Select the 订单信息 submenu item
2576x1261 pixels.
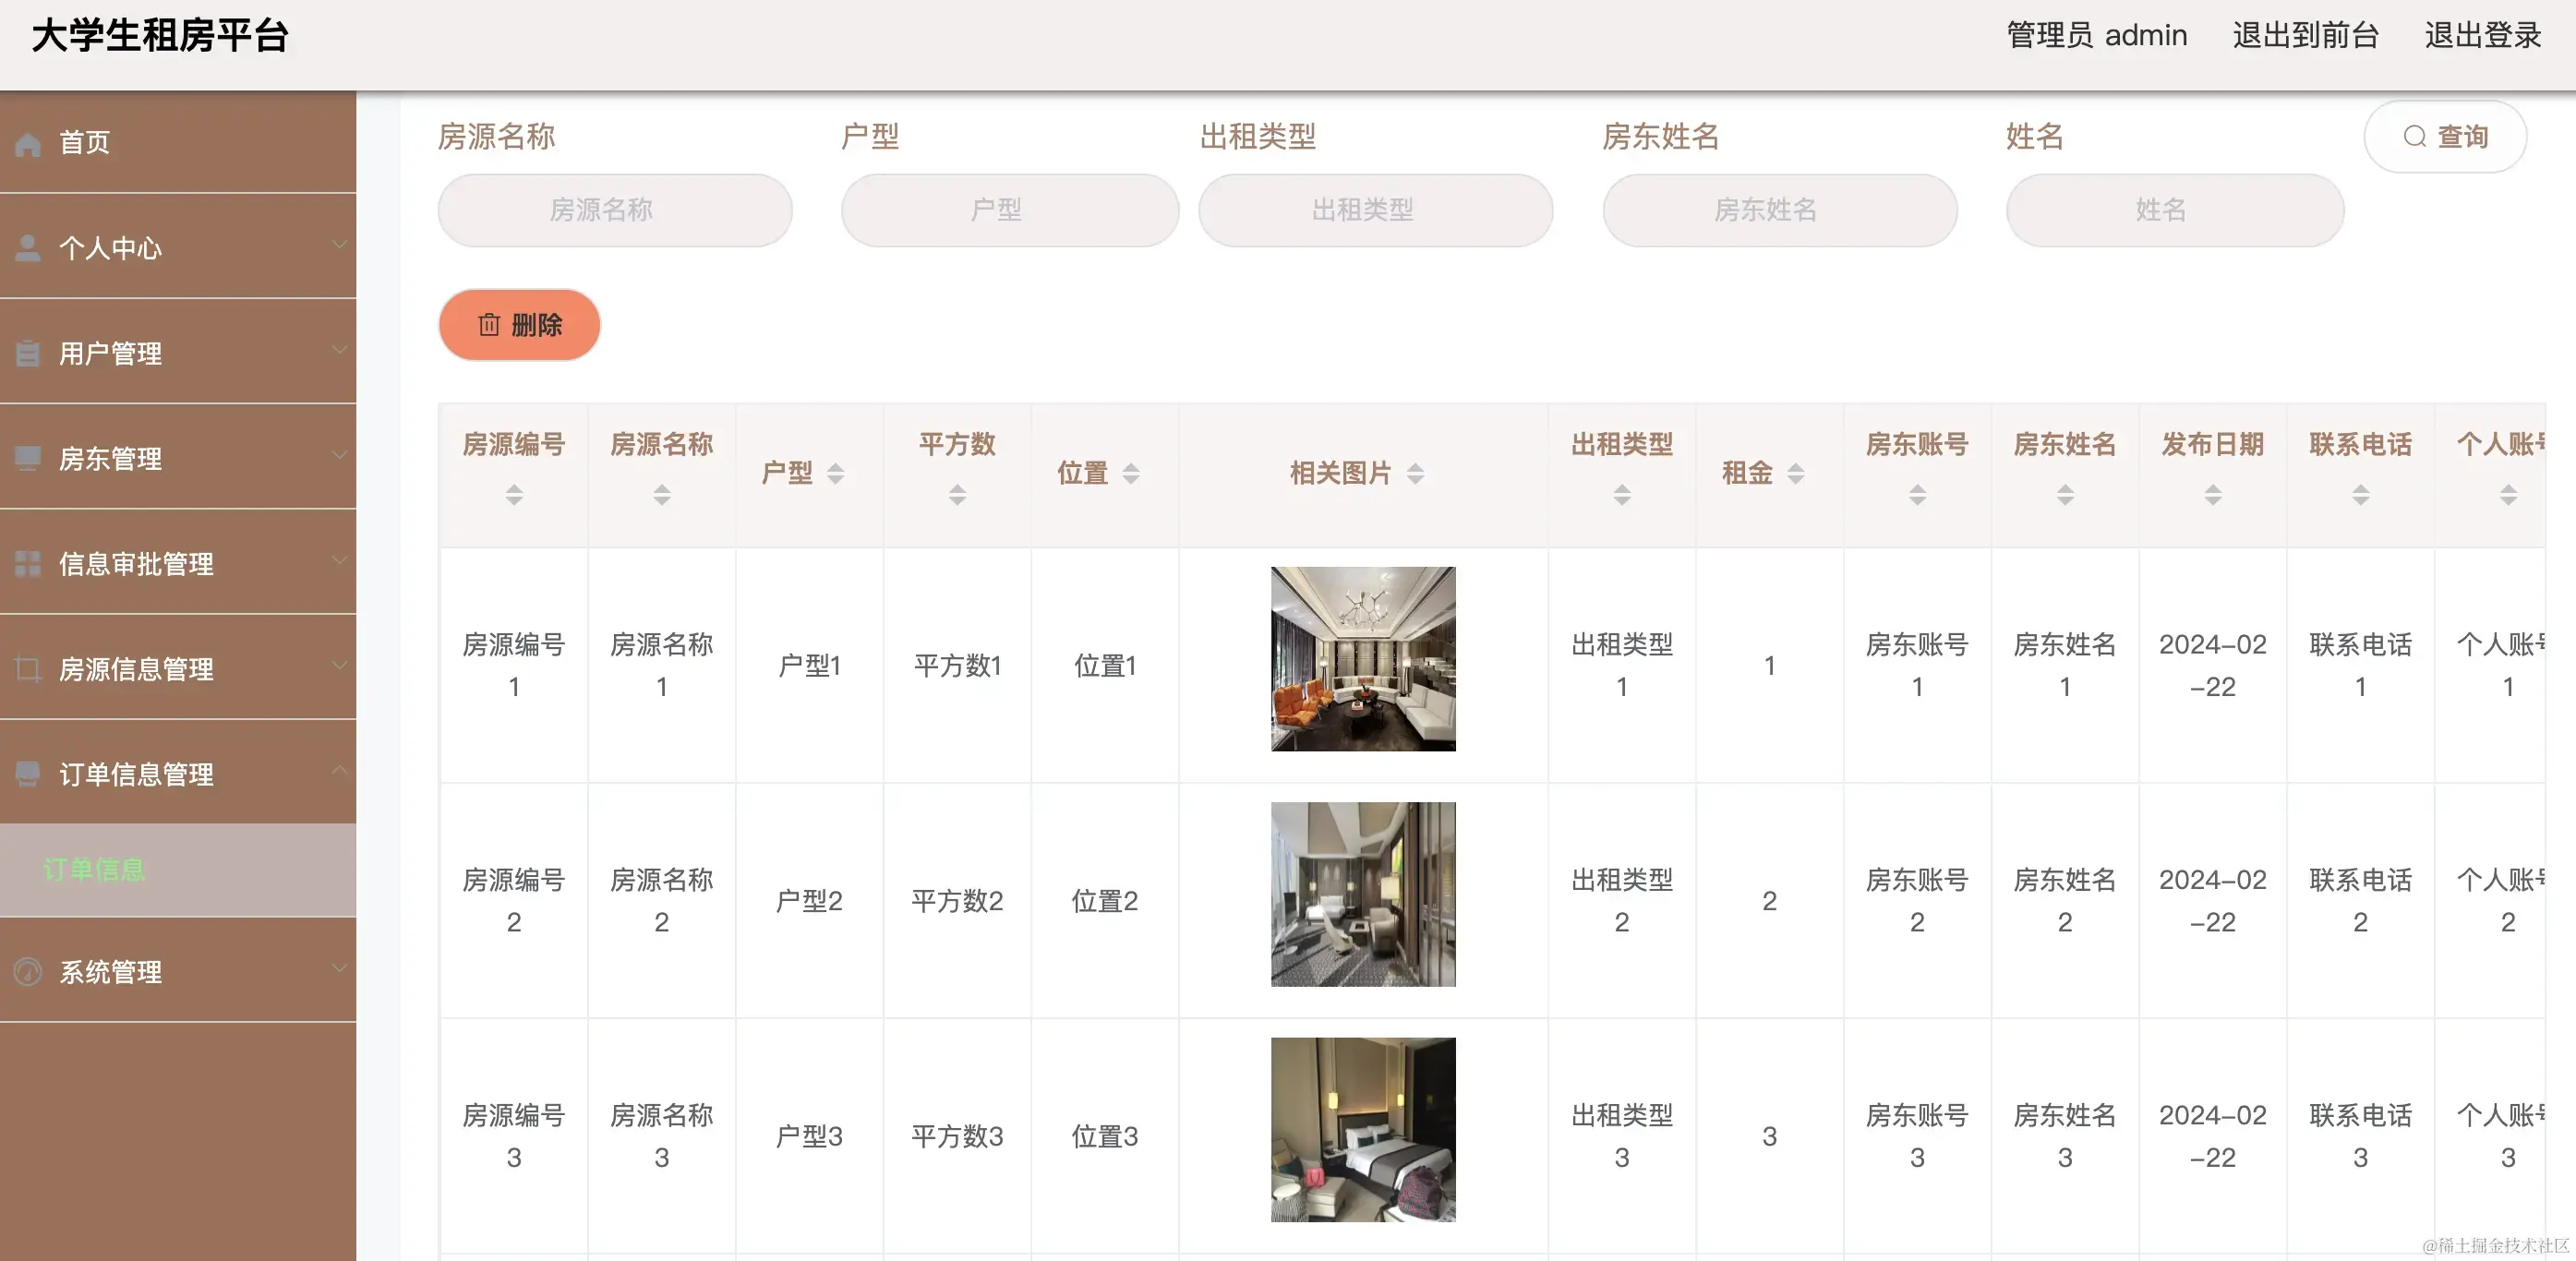point(95,870)
